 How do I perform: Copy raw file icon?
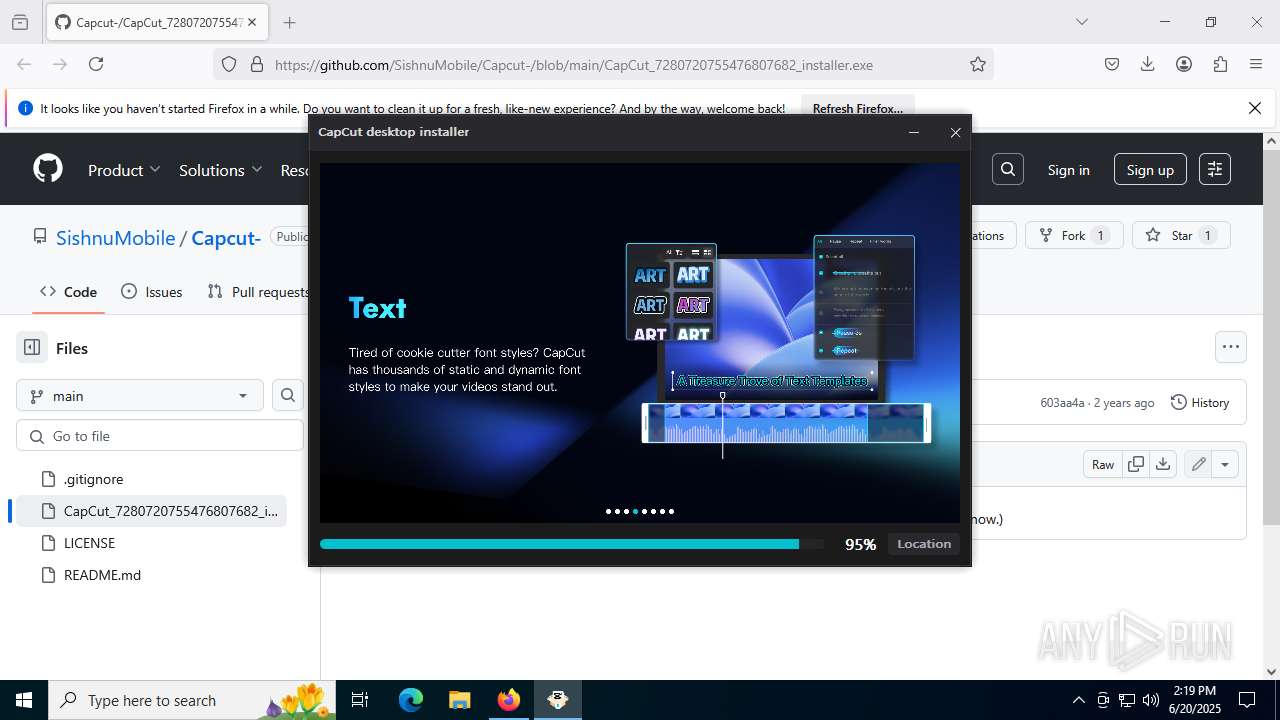point(1136,464)
